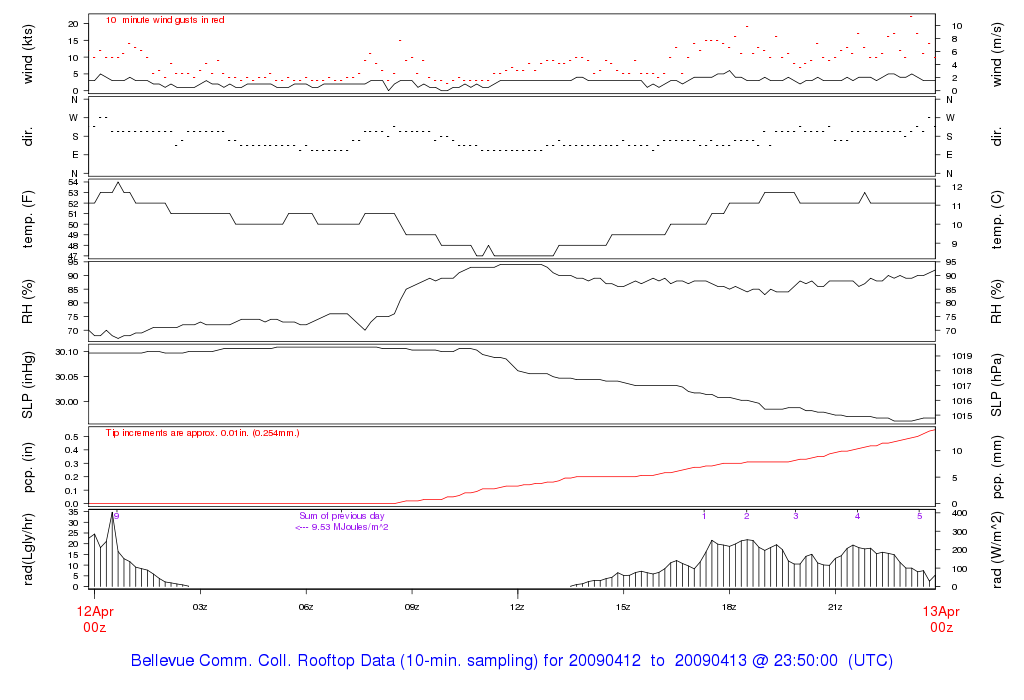Viewport: 1024px width, 700px height.
Task: Click the "temp. (F)" axis label
Action: [x=27, y=219]
